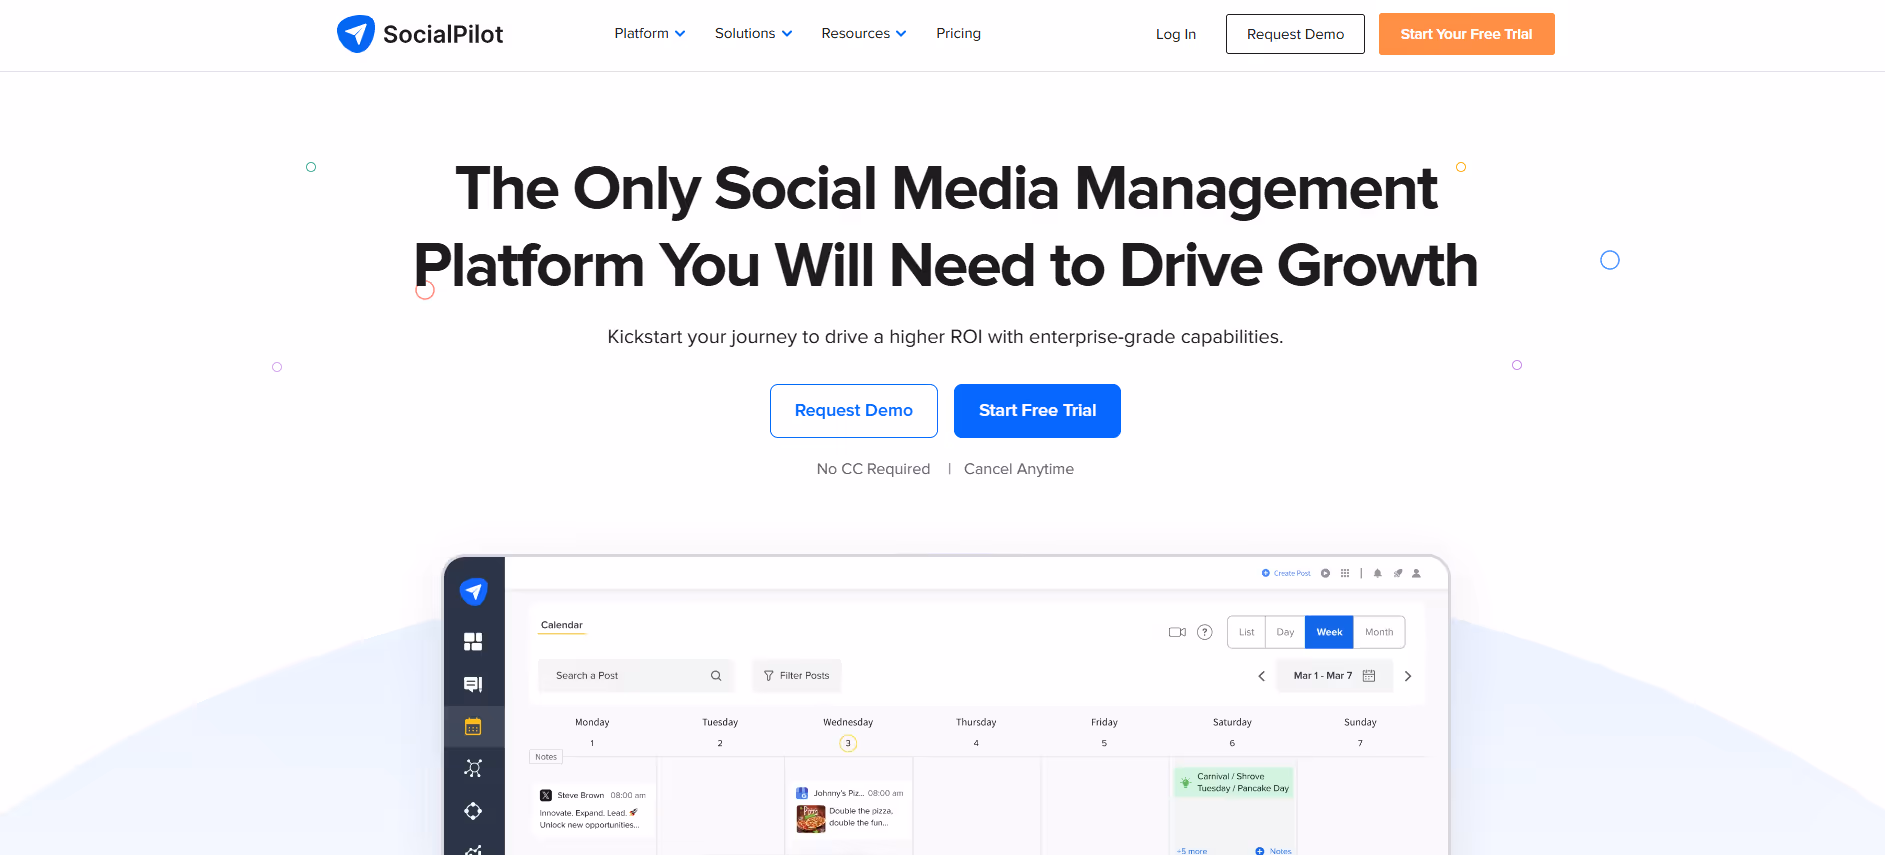Click the X icon on Steve Brown post
This screenshot has width=1885, height=855.
pos(546,796)
